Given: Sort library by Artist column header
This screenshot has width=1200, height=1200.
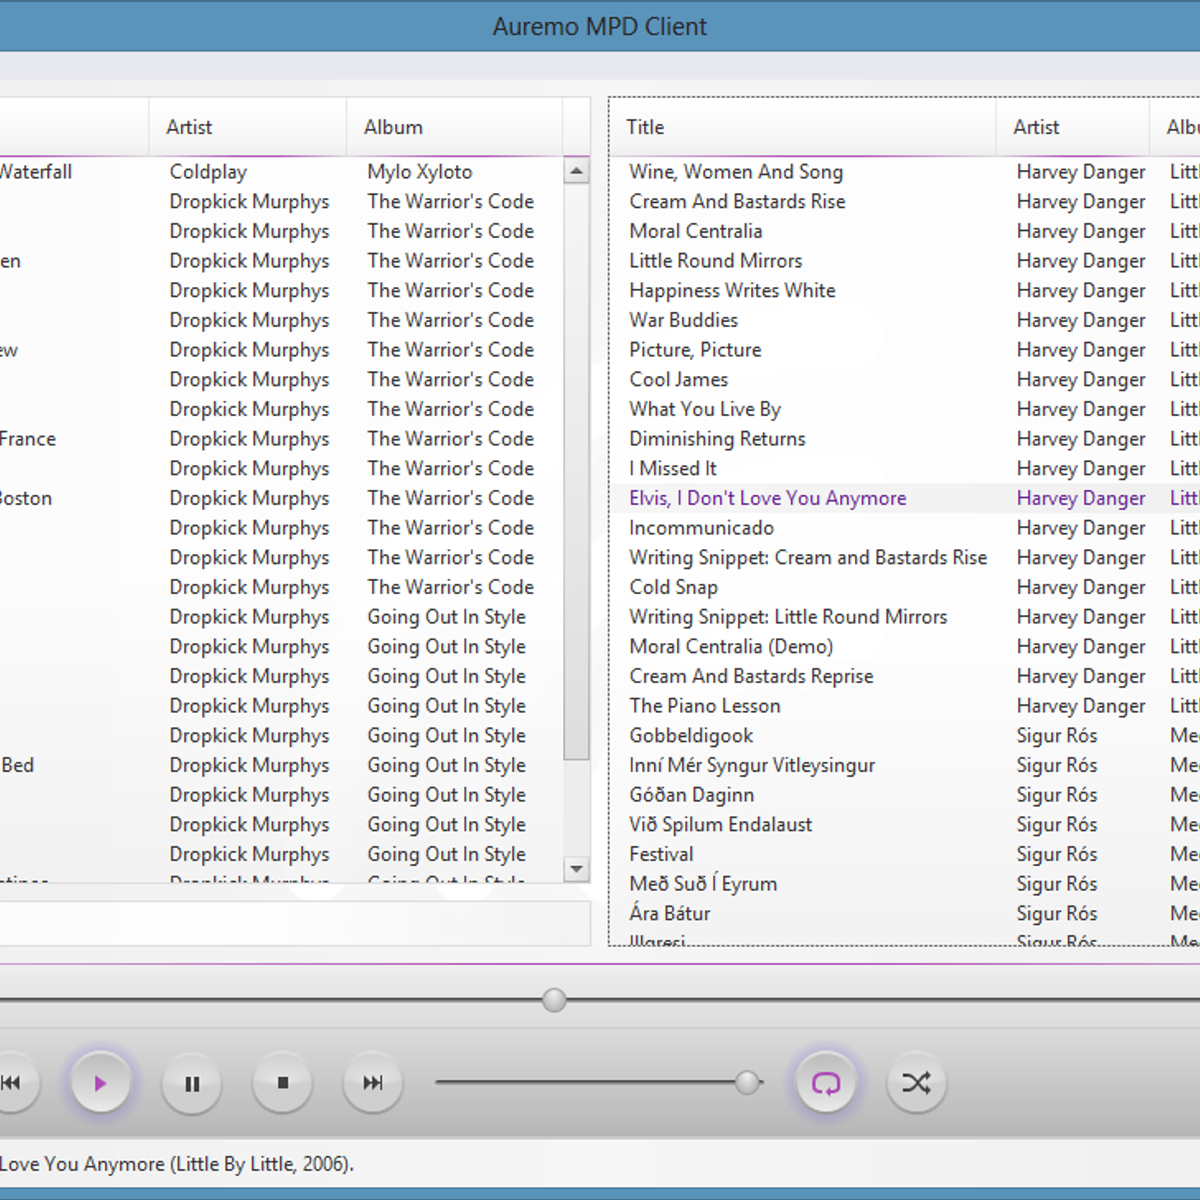Looking at the screenshot, I should [248, 127].
